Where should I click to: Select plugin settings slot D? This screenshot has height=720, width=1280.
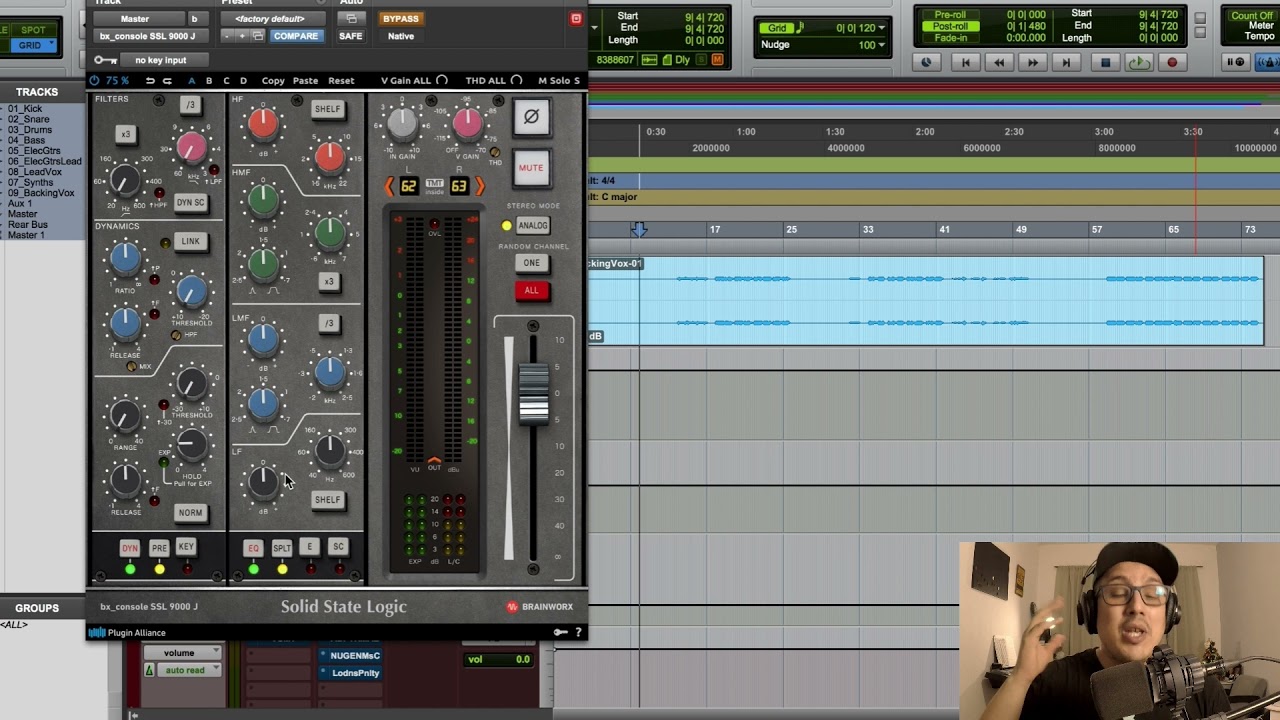coord(243,80)
